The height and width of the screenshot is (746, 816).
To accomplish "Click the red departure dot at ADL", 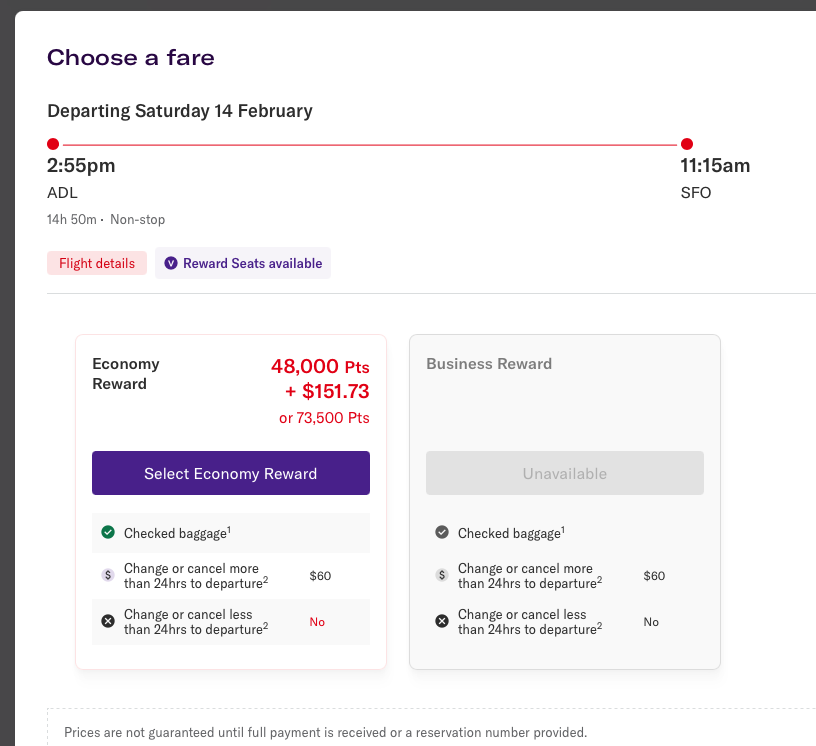I will pos(53,144).
